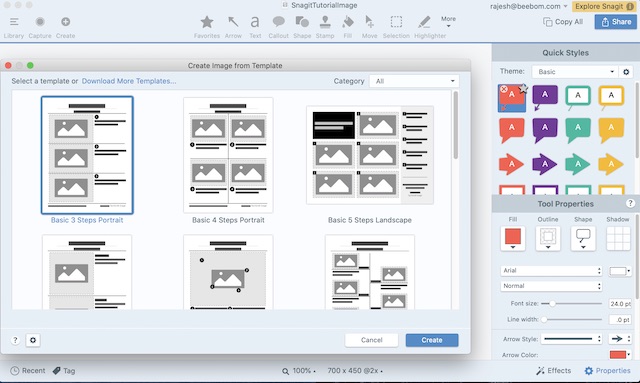
Task: Select the Fill tool
Action: point(348,22)
